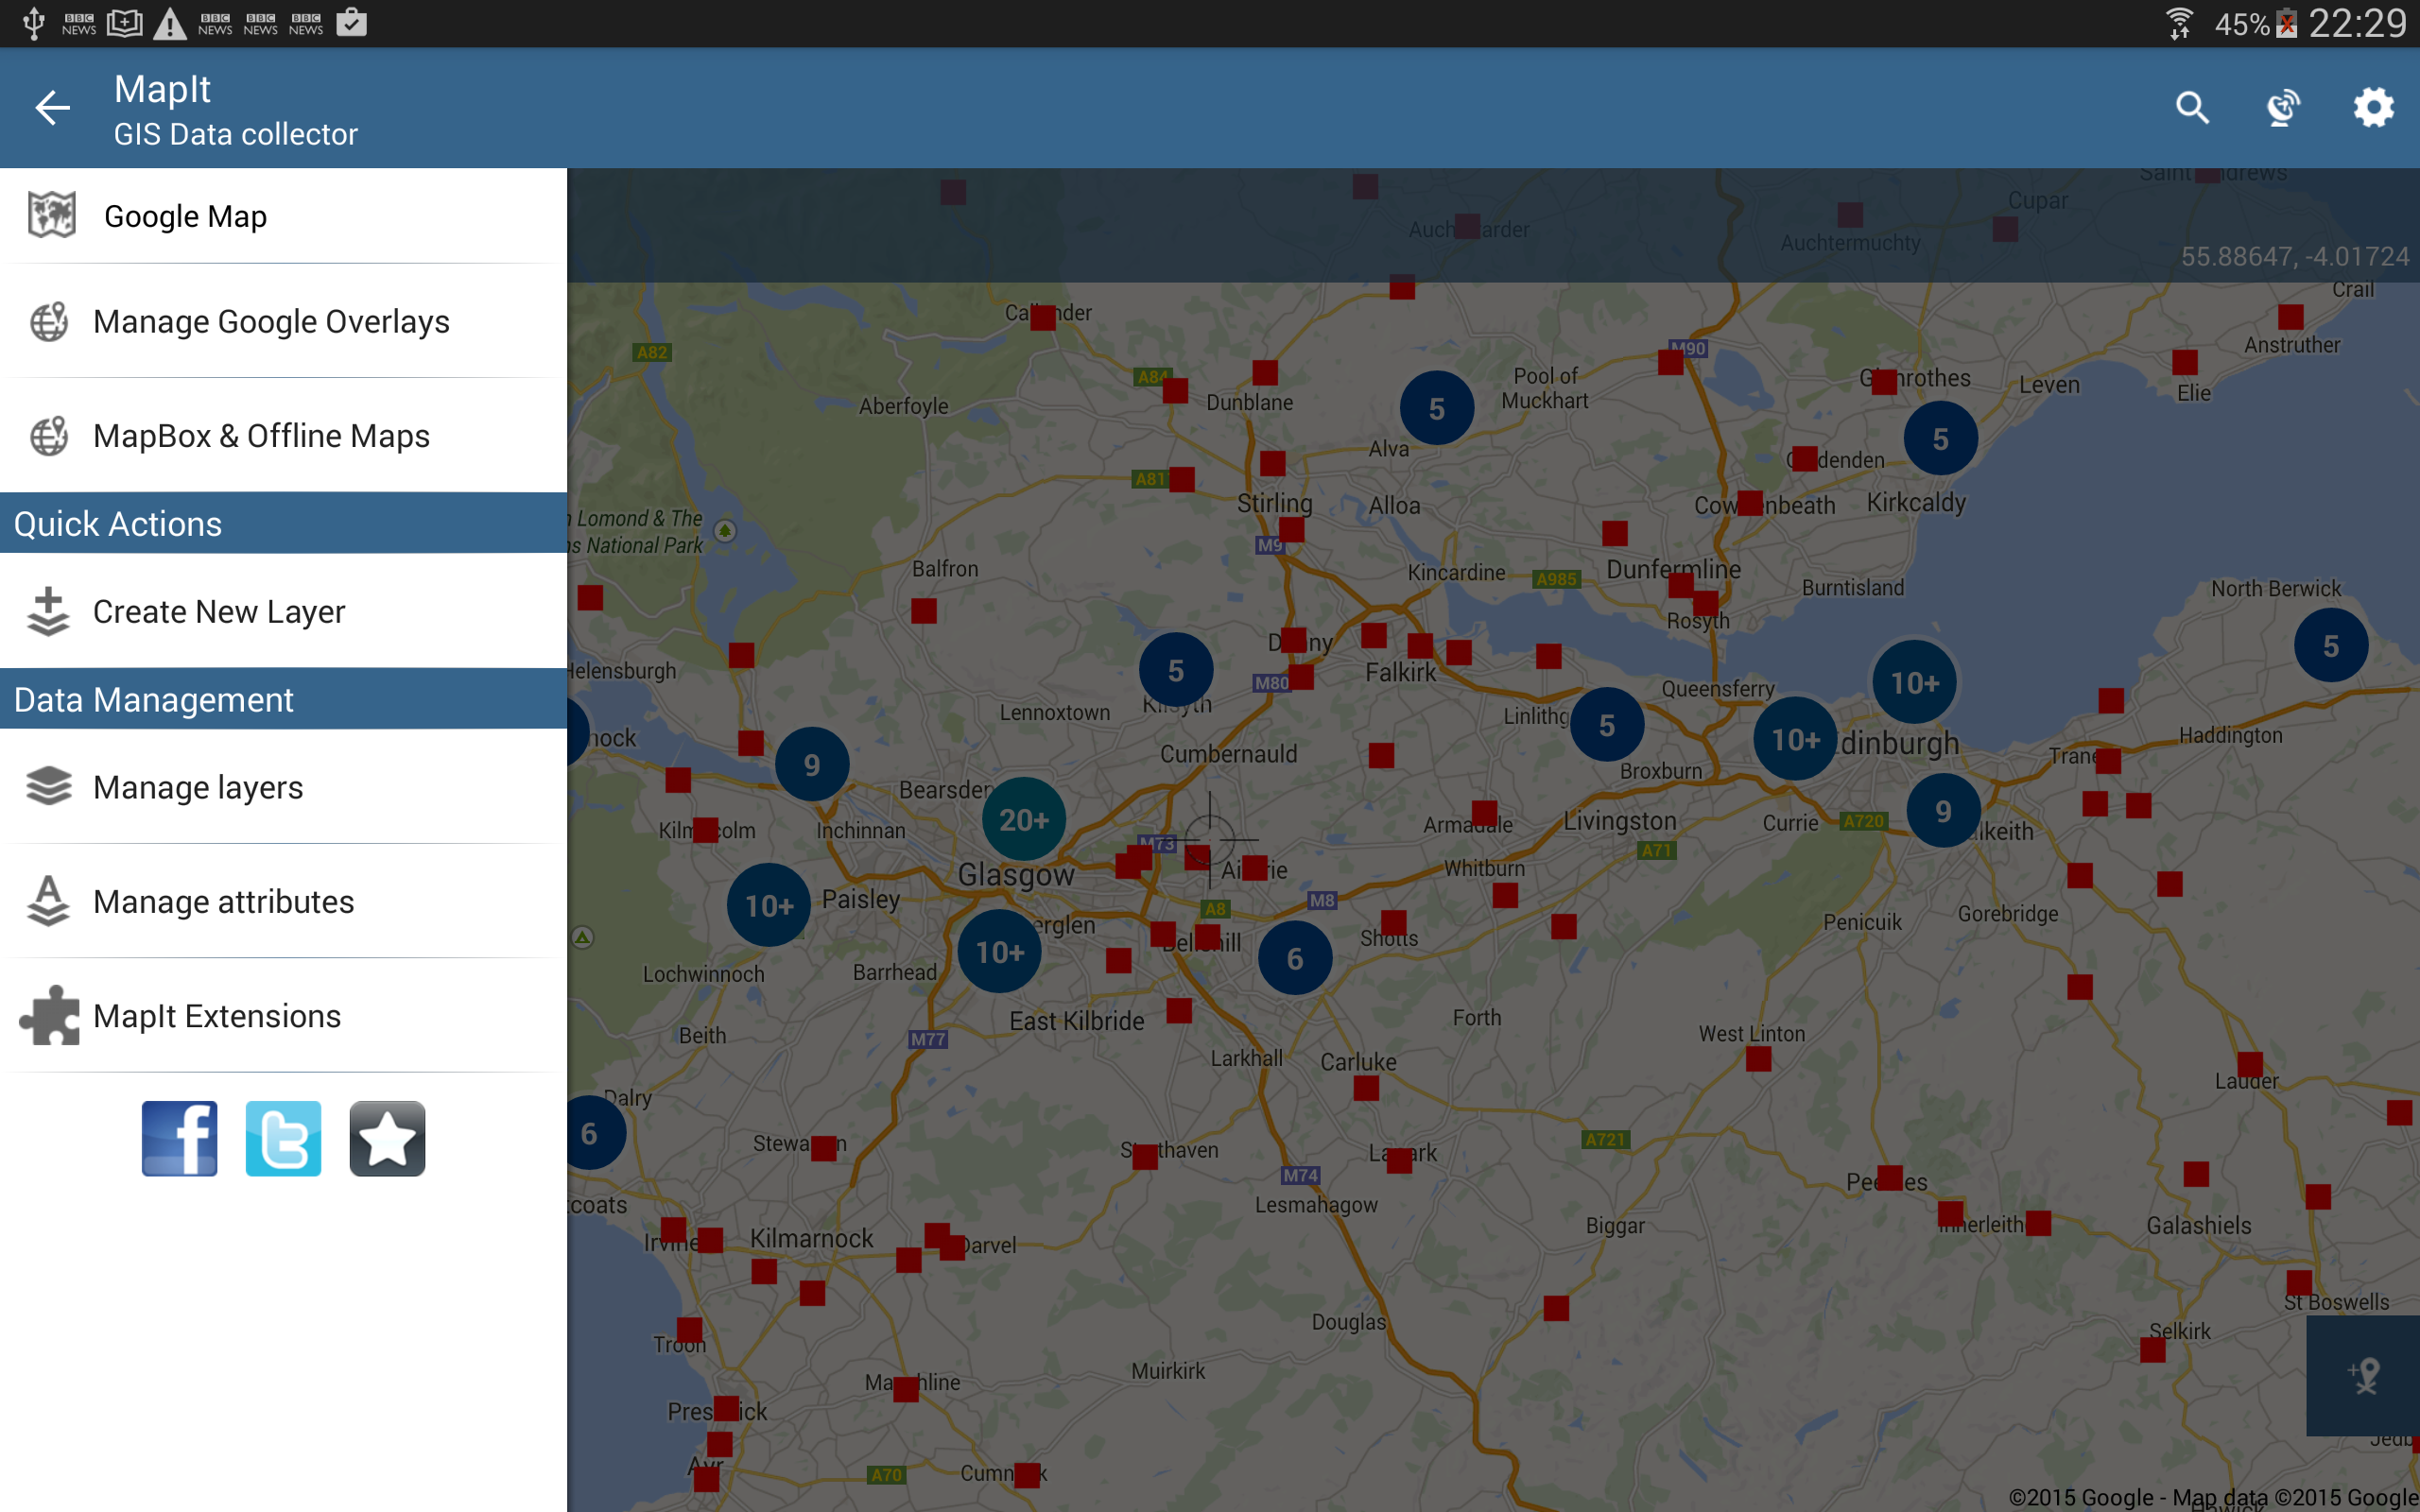Tap the add location marker button
Image resolution: width=2420 pixels, height=1512 pixels.
(x=2363, y=1375)
